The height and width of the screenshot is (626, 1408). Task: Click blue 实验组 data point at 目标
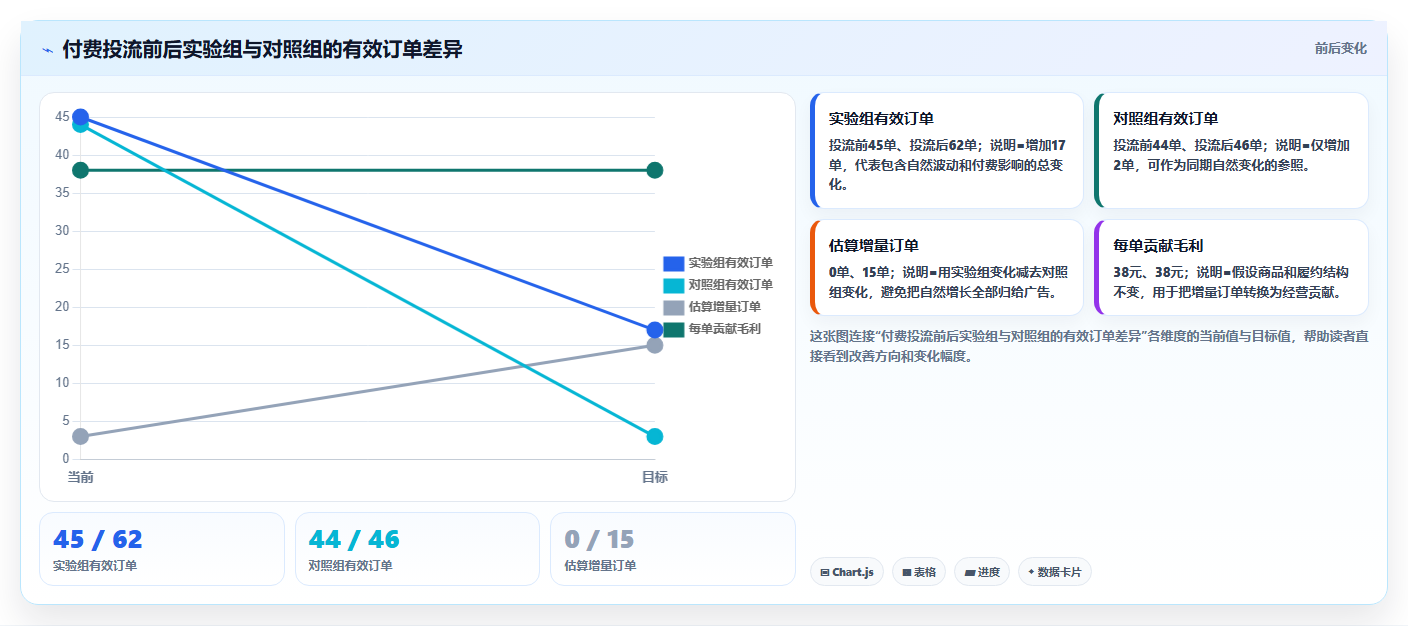click(x=655, y=330)
